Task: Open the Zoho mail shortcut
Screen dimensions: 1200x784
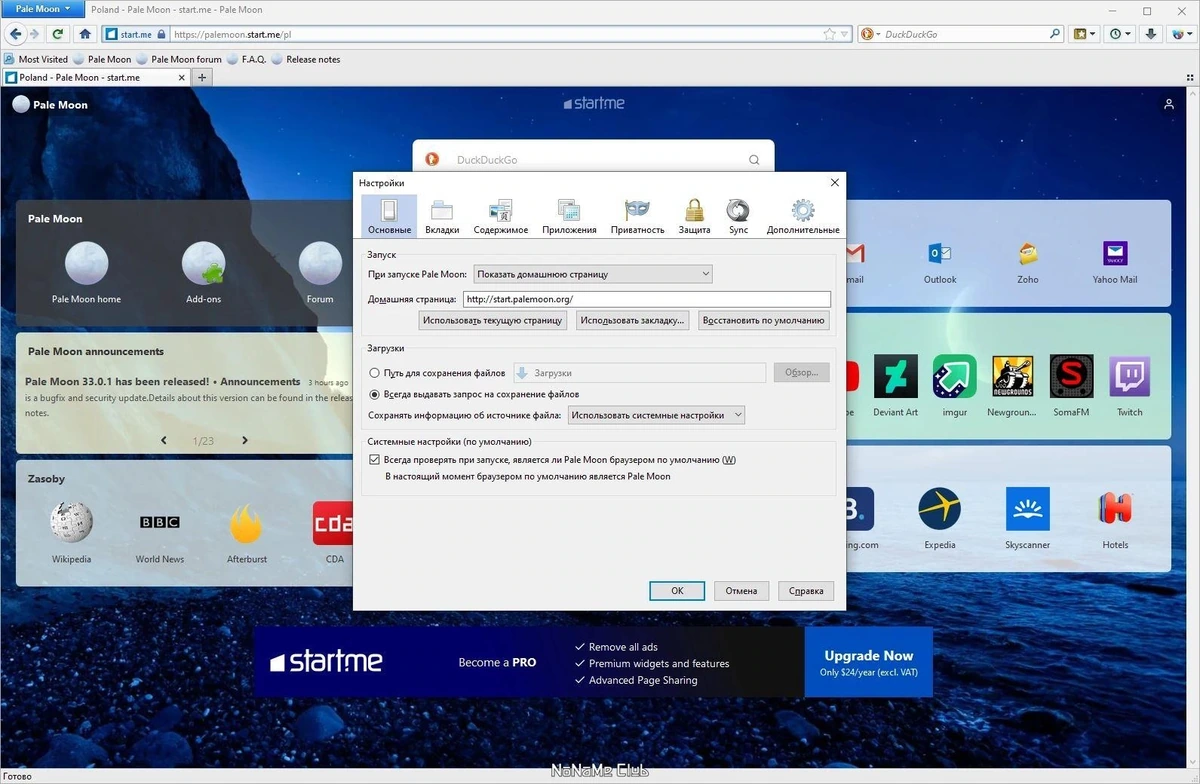Action: point(1028,254)
